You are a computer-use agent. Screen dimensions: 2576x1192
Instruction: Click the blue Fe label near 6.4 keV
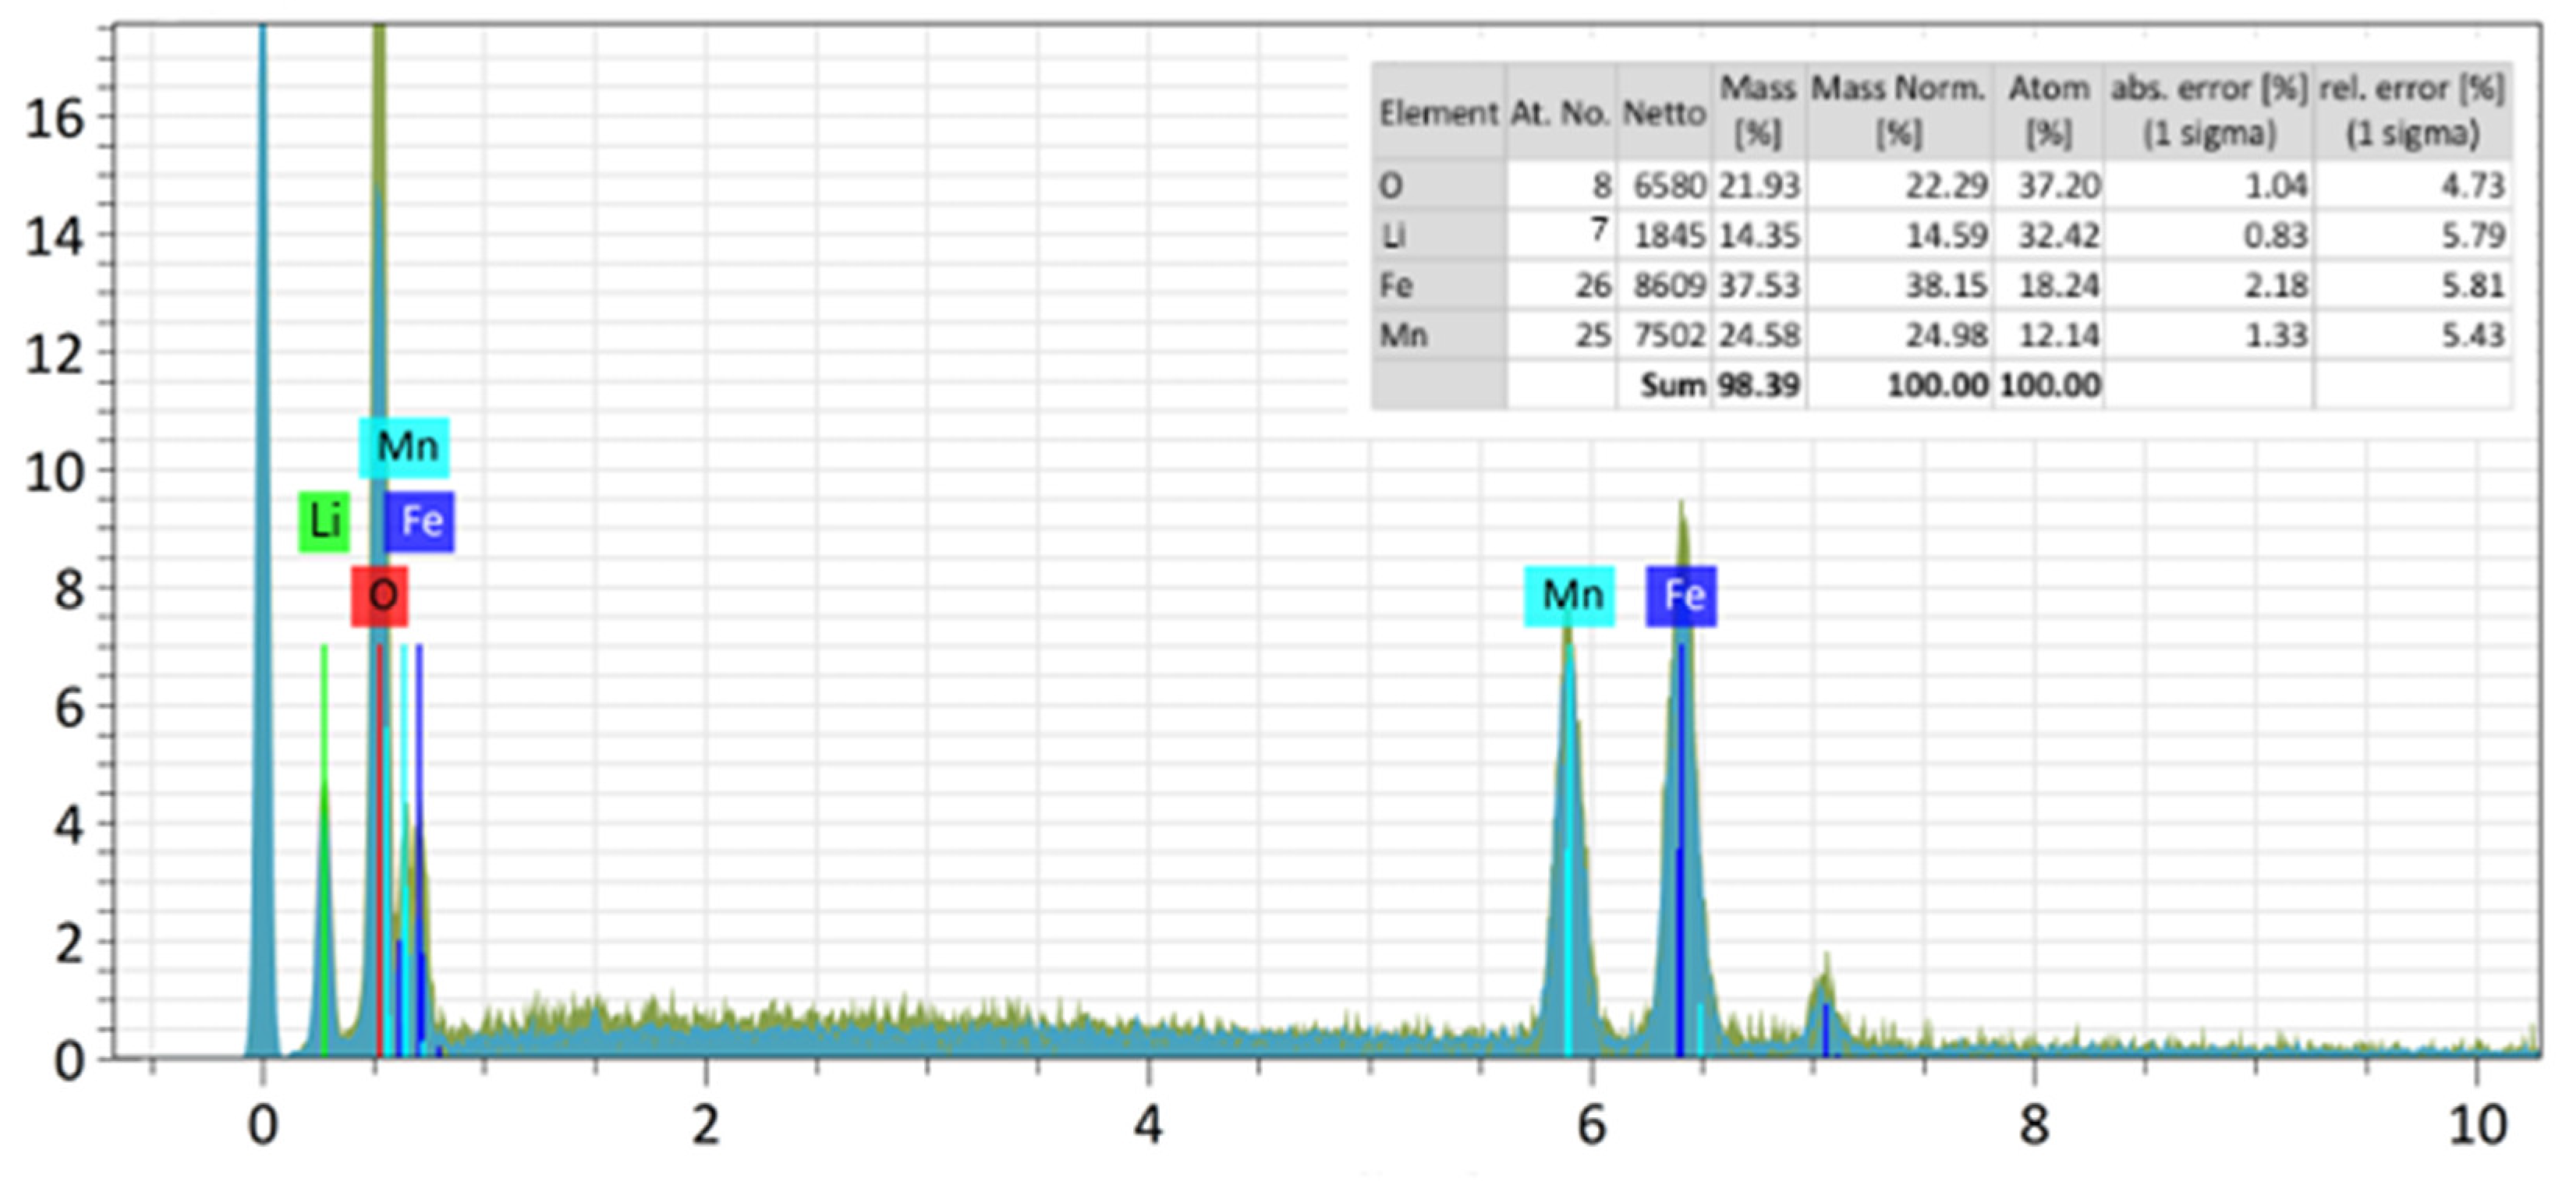point(1681,596)
